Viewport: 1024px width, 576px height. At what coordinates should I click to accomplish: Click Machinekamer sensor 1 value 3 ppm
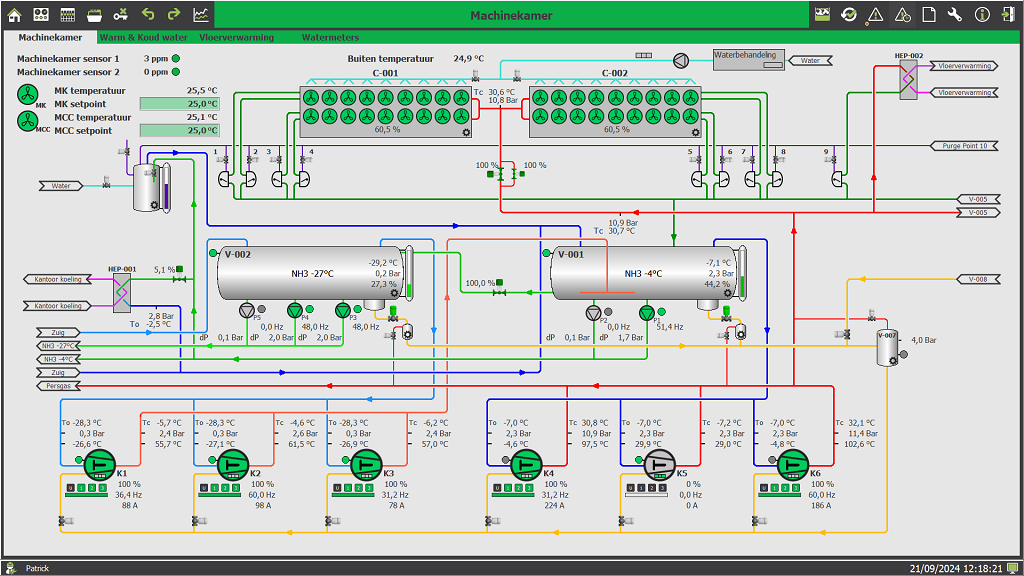[156, 59]
